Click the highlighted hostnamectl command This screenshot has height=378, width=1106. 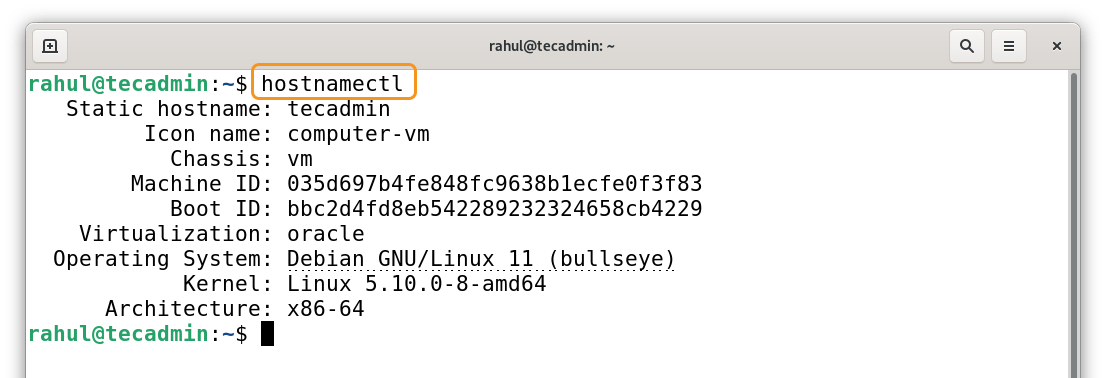[x=332, y=83]
